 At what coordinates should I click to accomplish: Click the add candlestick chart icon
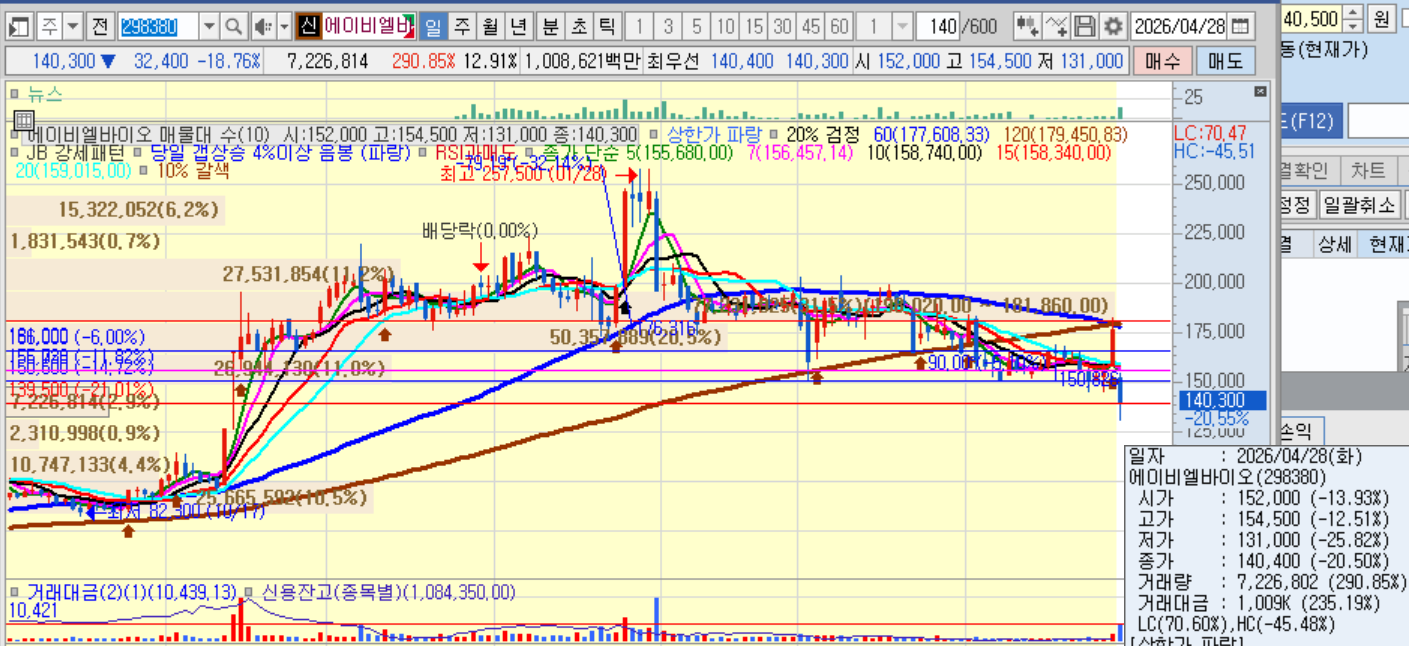click(x=1027, y=26)
